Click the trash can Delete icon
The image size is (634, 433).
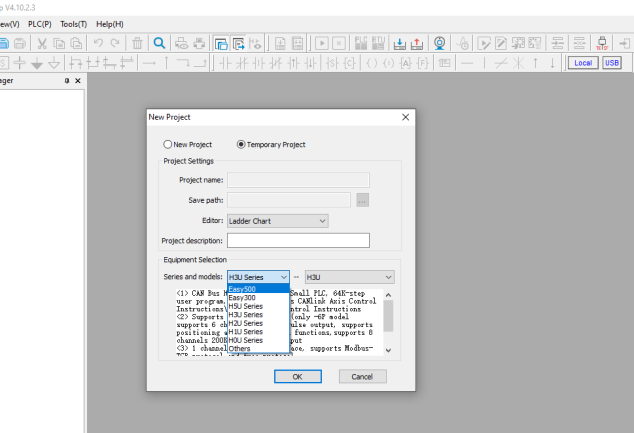tap(137, 43)
